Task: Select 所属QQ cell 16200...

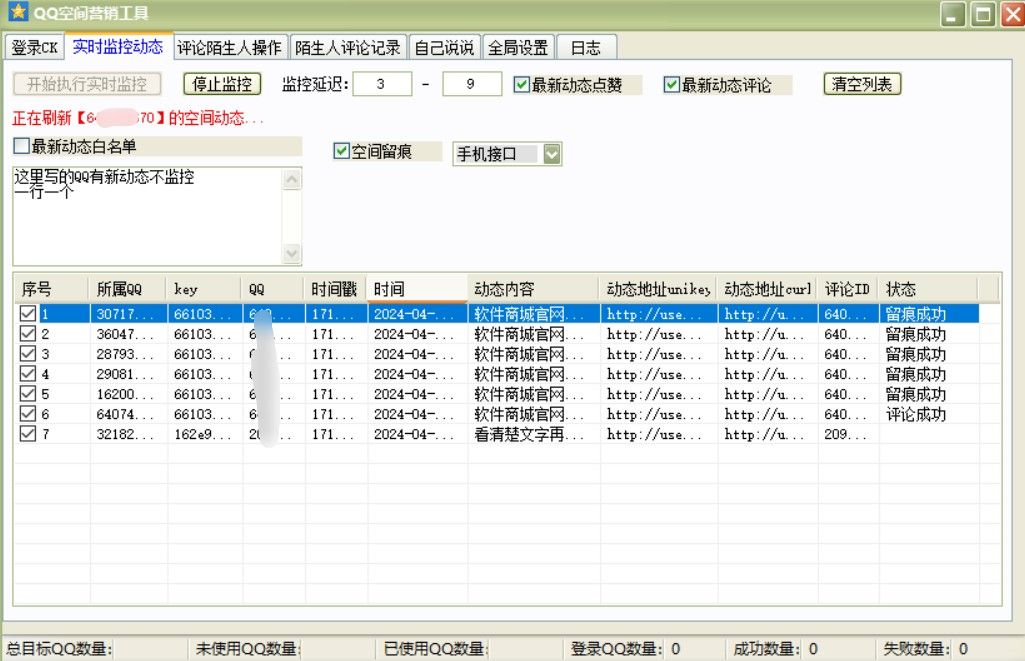Action: (x=128, y=394)
